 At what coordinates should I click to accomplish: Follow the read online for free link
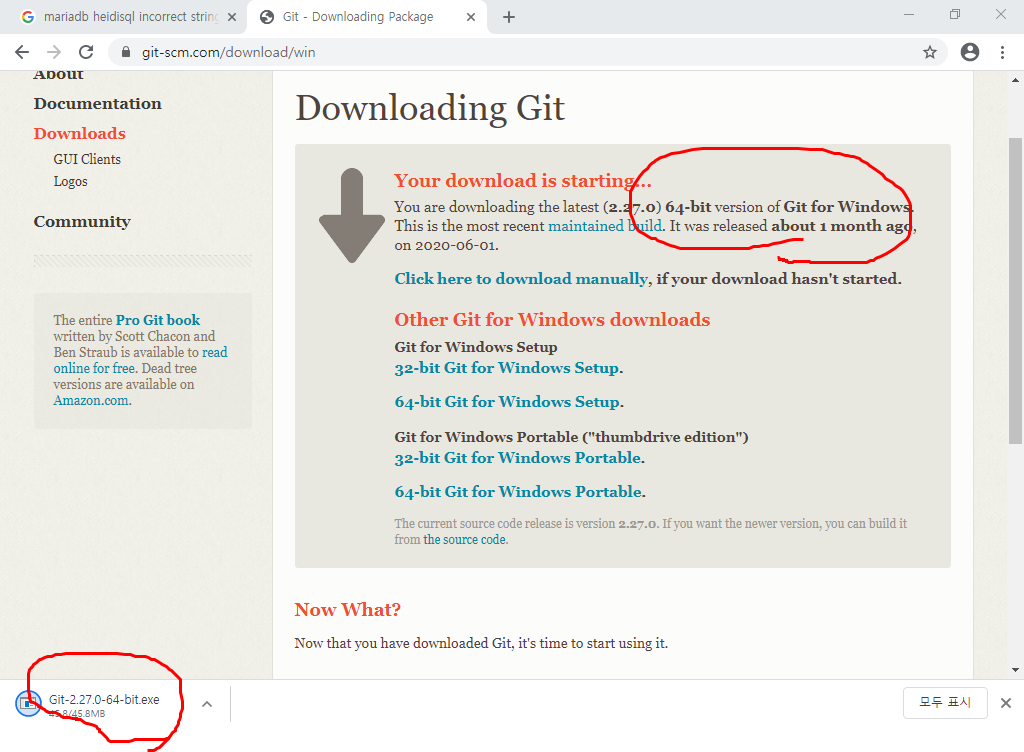coord(140,360)
